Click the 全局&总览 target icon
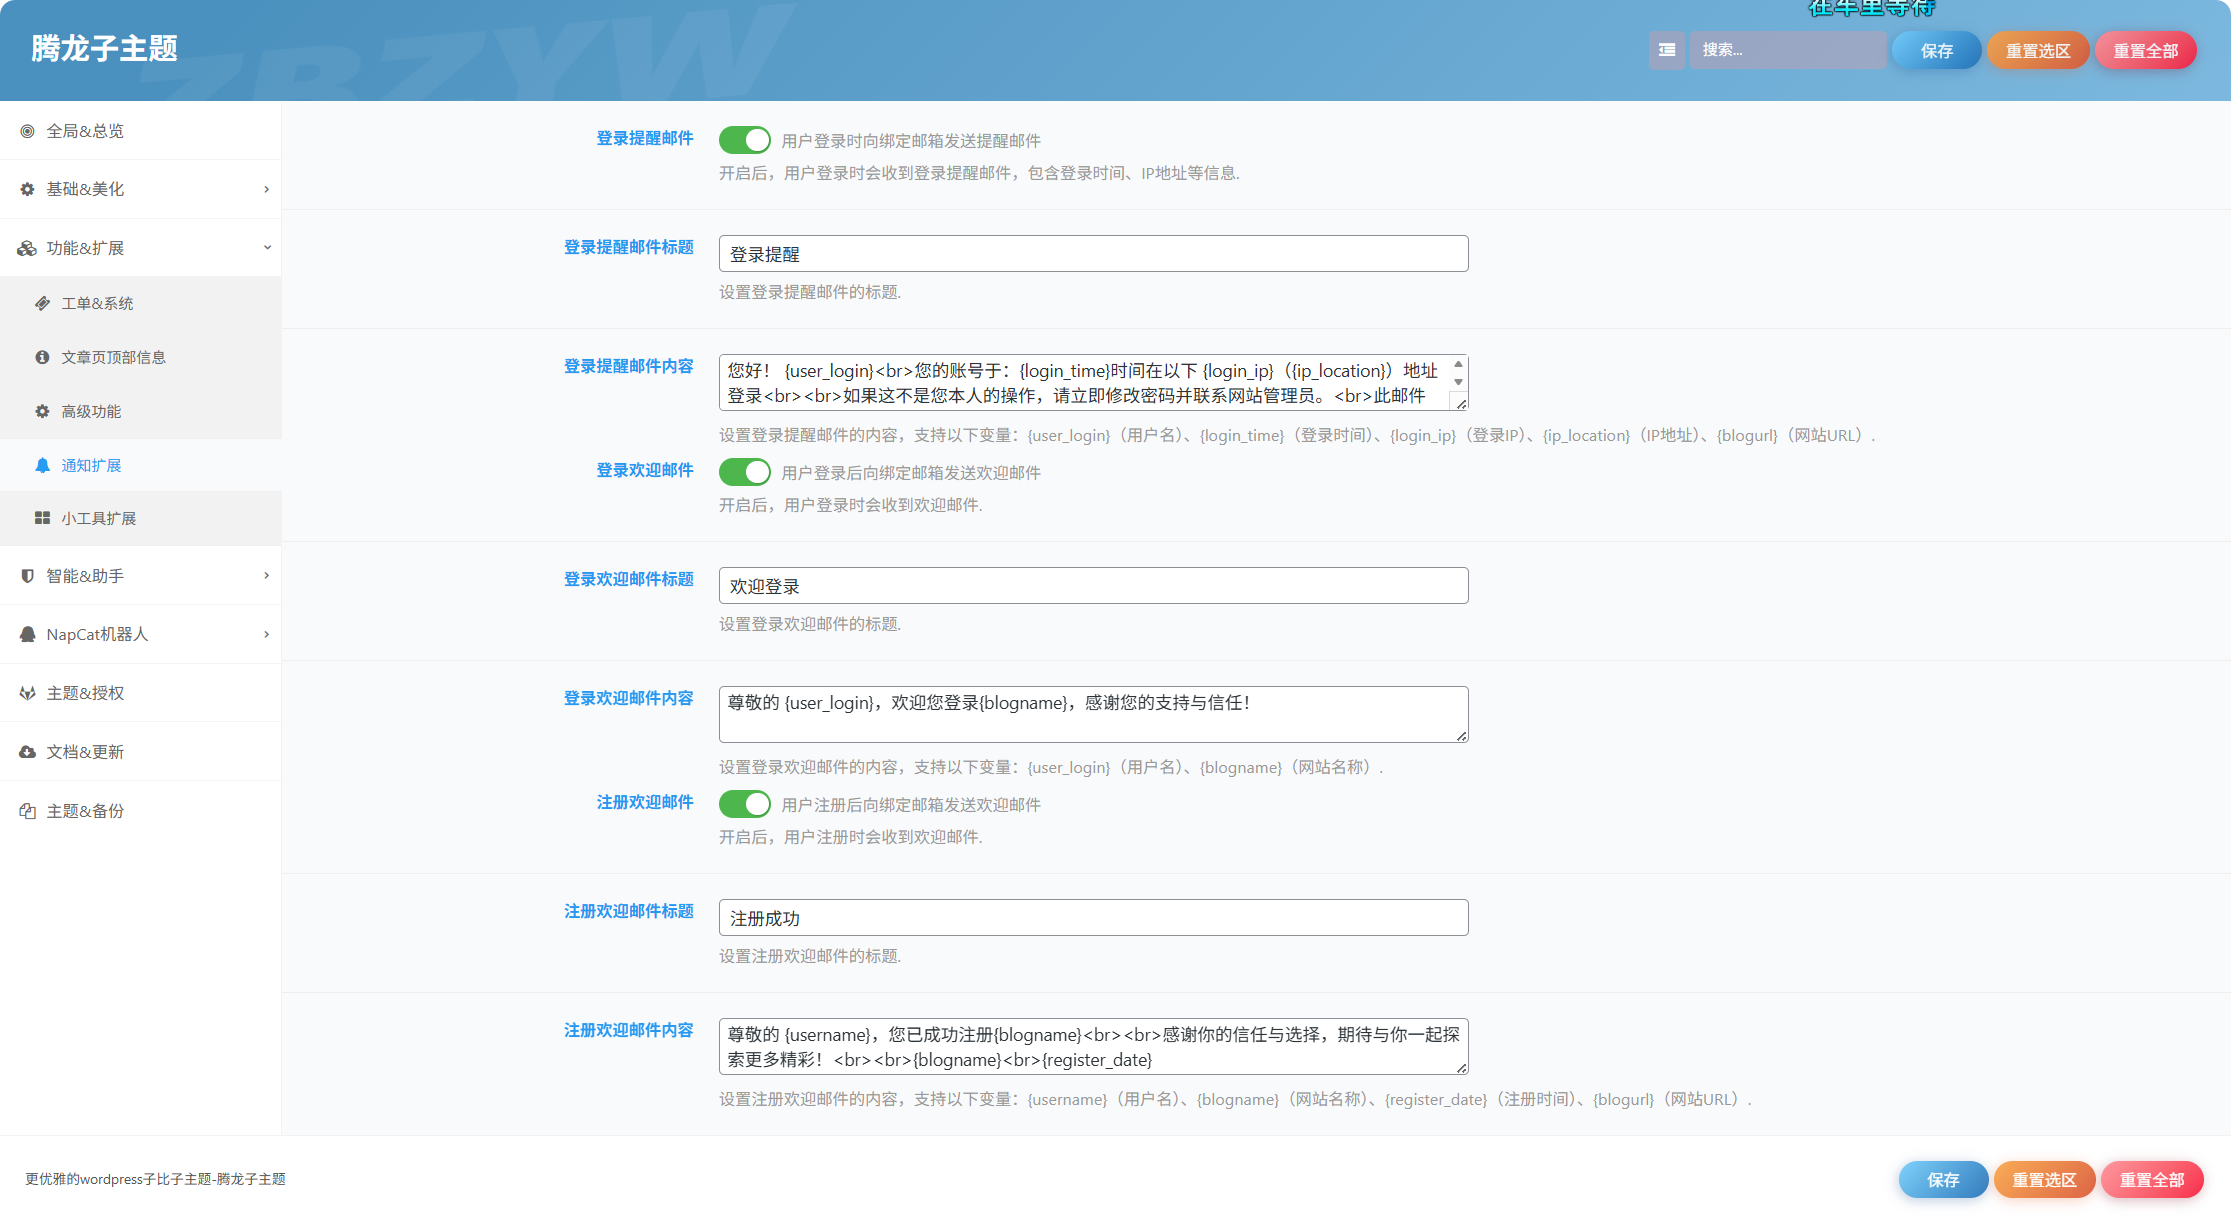 click(x=28, y=131)
